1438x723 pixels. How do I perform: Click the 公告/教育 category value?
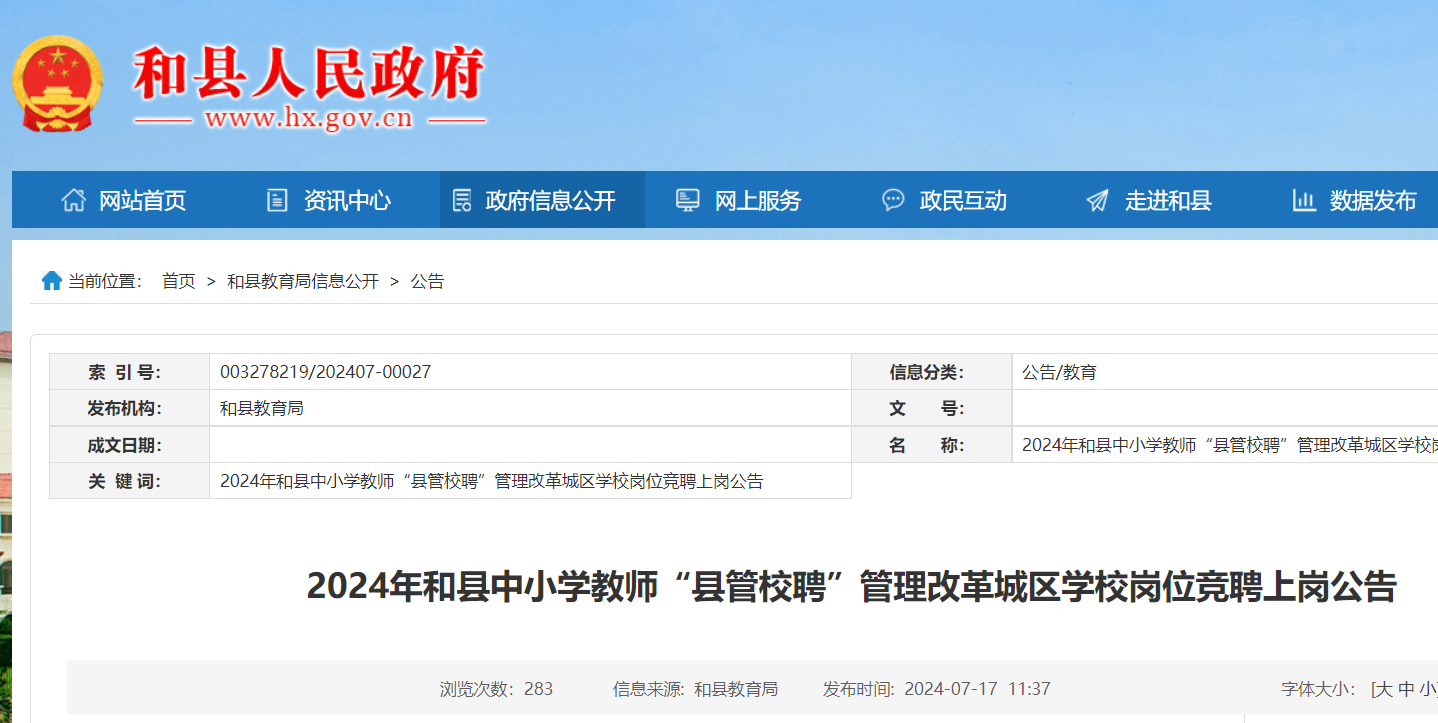pos(1059,372)
